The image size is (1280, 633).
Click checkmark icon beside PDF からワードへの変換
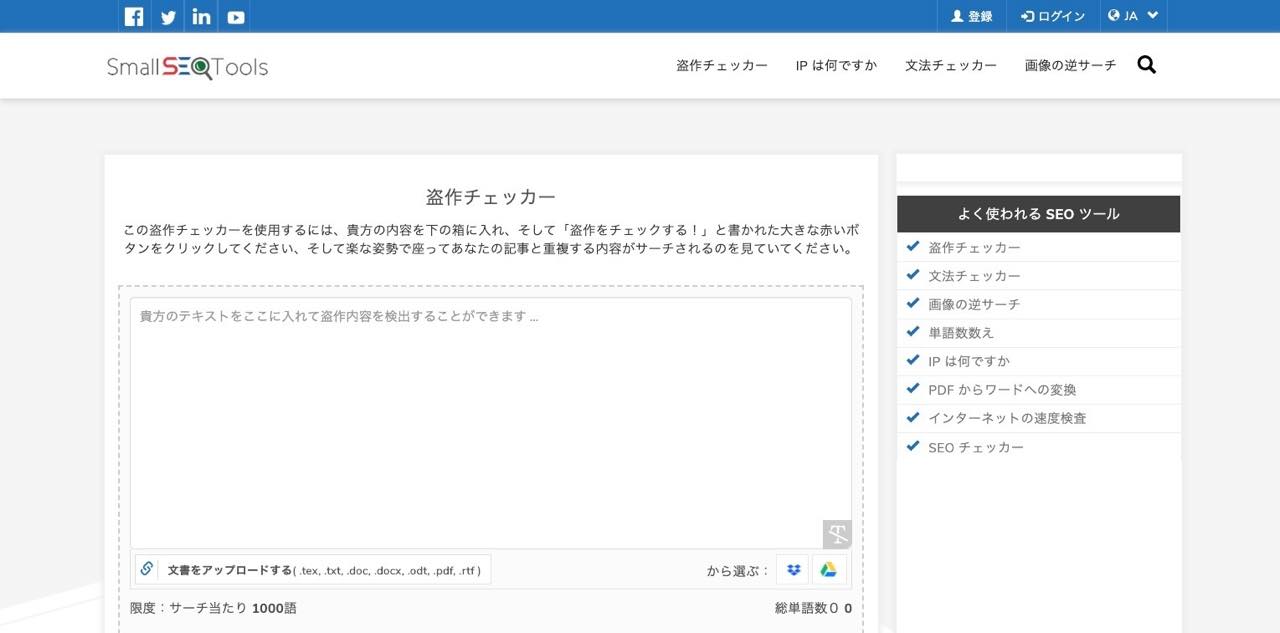tap(912, 388)
